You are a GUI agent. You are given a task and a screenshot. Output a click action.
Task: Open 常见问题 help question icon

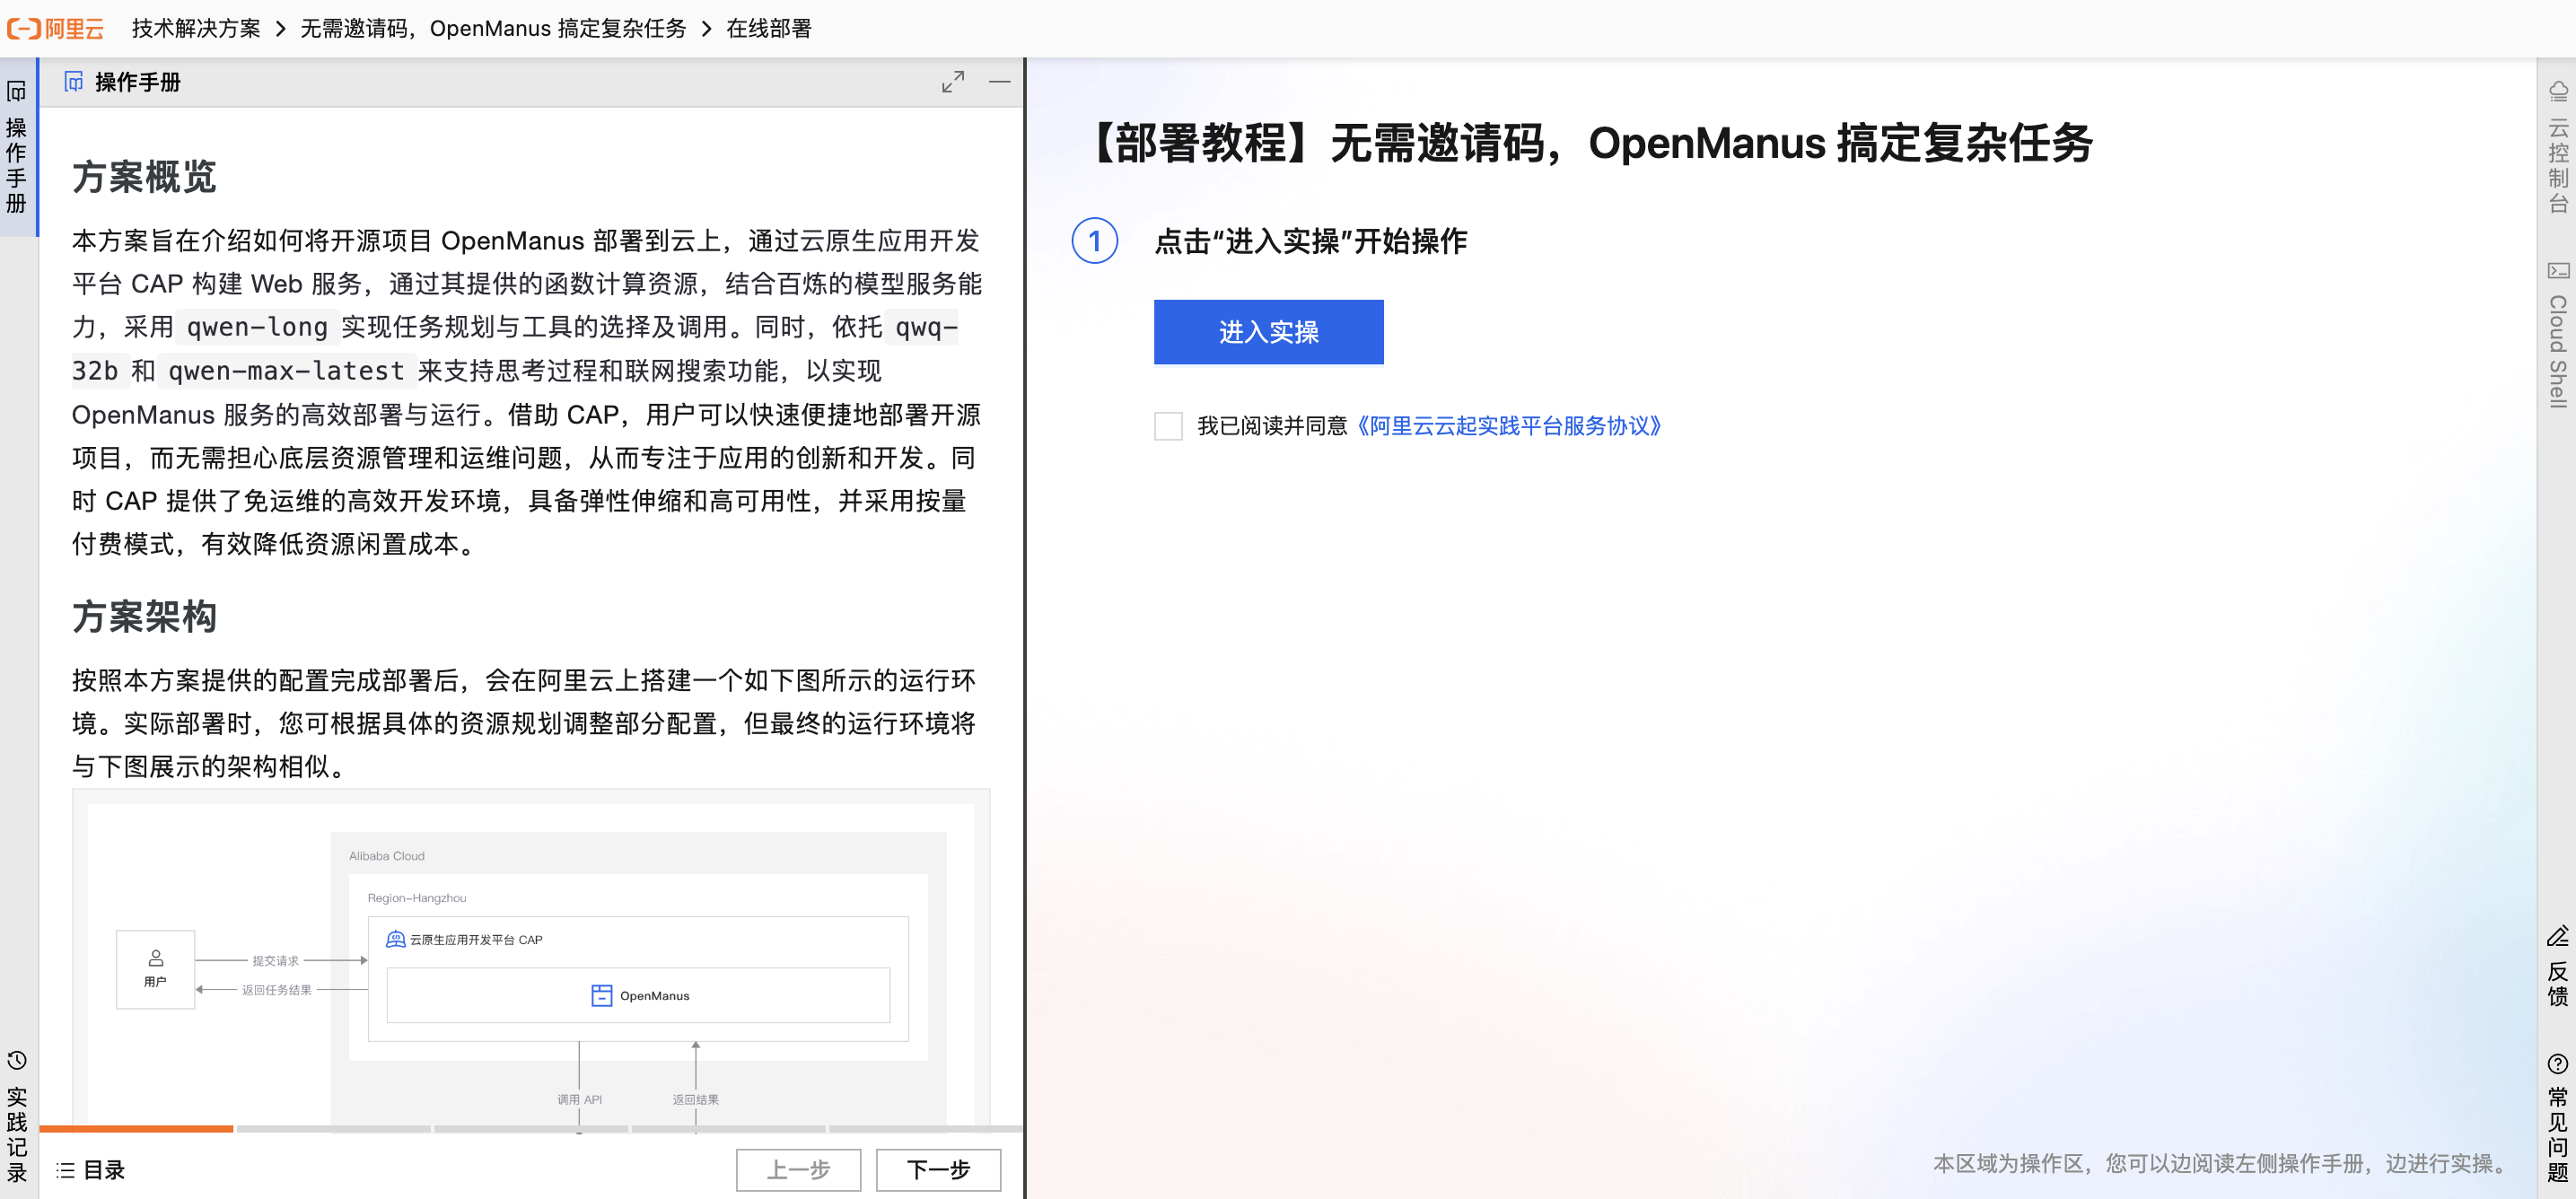click(x=2557, y=1064)
